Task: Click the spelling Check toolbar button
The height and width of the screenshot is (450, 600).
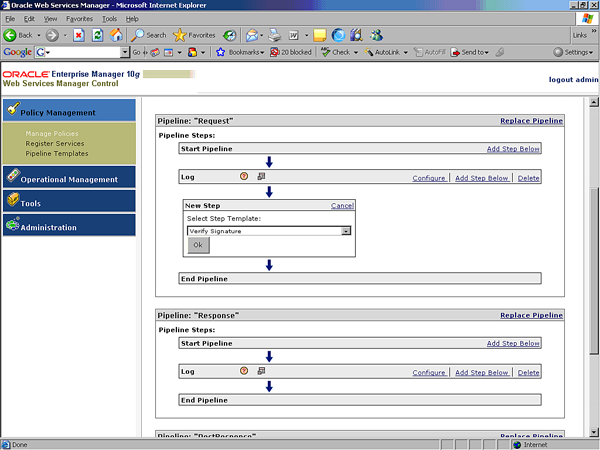Action: 336,52
